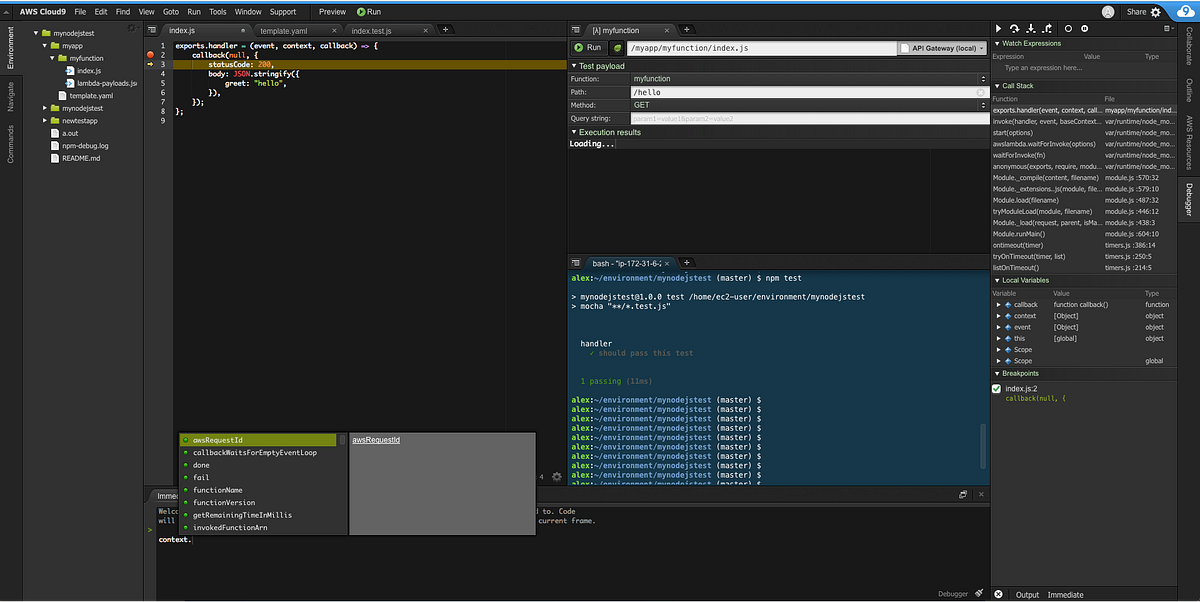Collapse the Watch Expressions section
1200x602 pixels.
pyautogui.click(x=996, y=43)
